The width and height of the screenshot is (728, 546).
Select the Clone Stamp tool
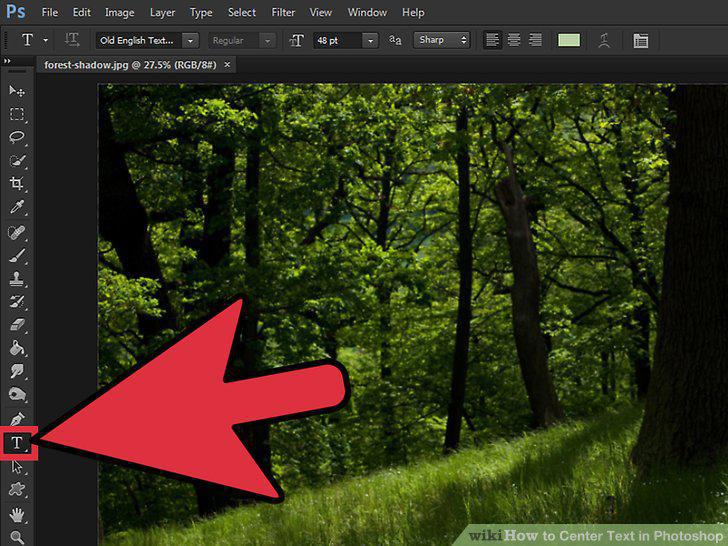pyautogui.click(x=17, y=279)
